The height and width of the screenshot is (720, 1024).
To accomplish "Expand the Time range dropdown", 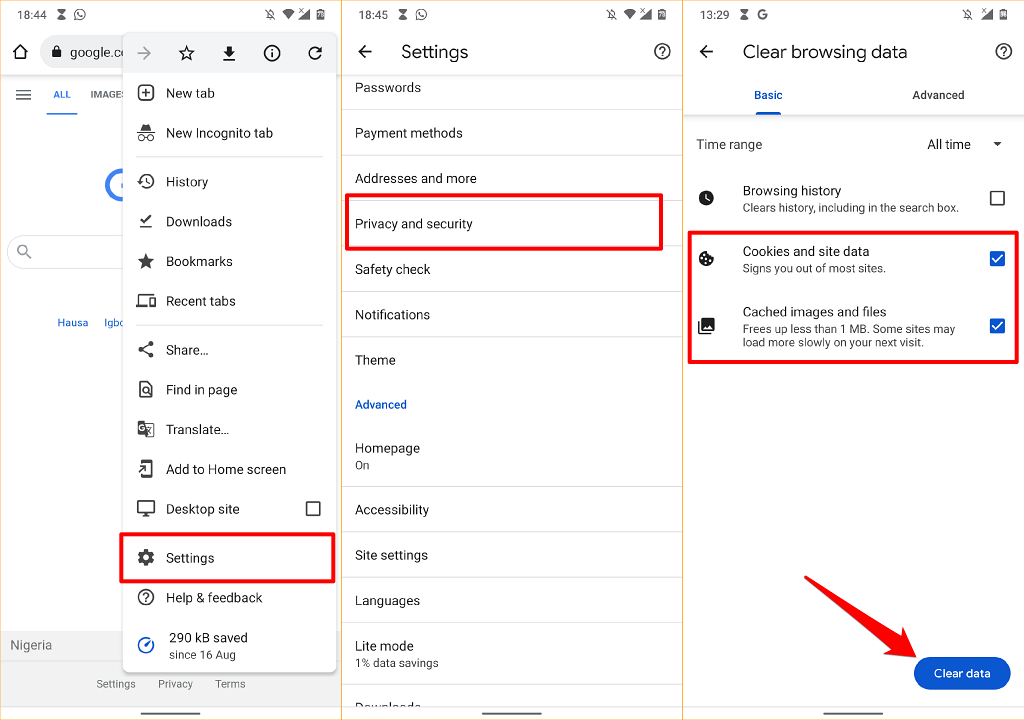I will (964, 145).
